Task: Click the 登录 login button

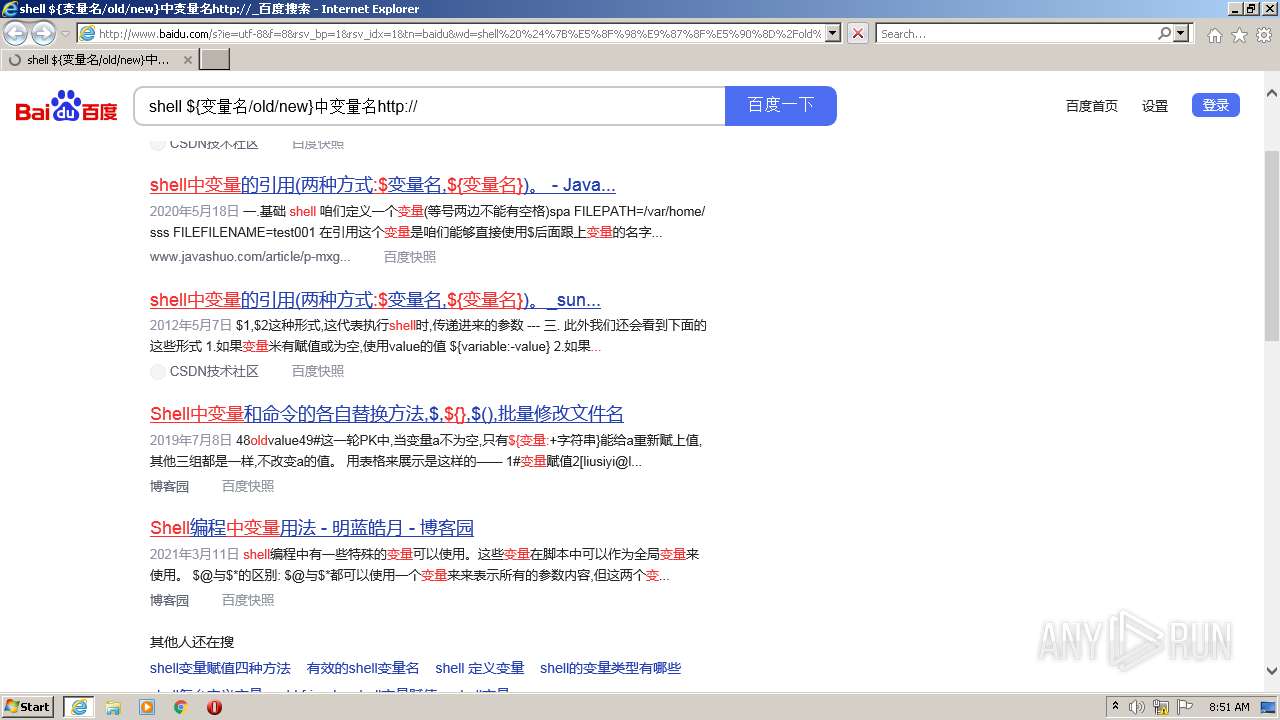Action: pos(1216,105)
